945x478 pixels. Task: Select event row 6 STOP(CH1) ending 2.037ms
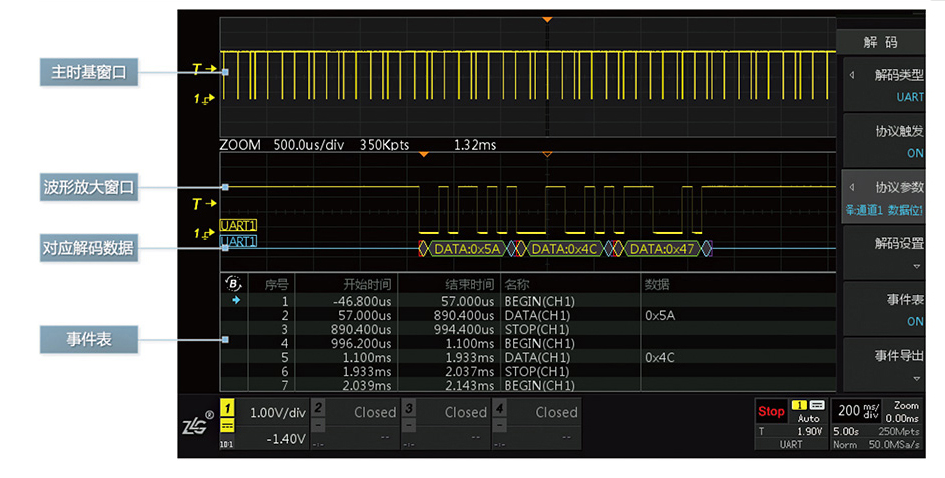tap(528, 371)
